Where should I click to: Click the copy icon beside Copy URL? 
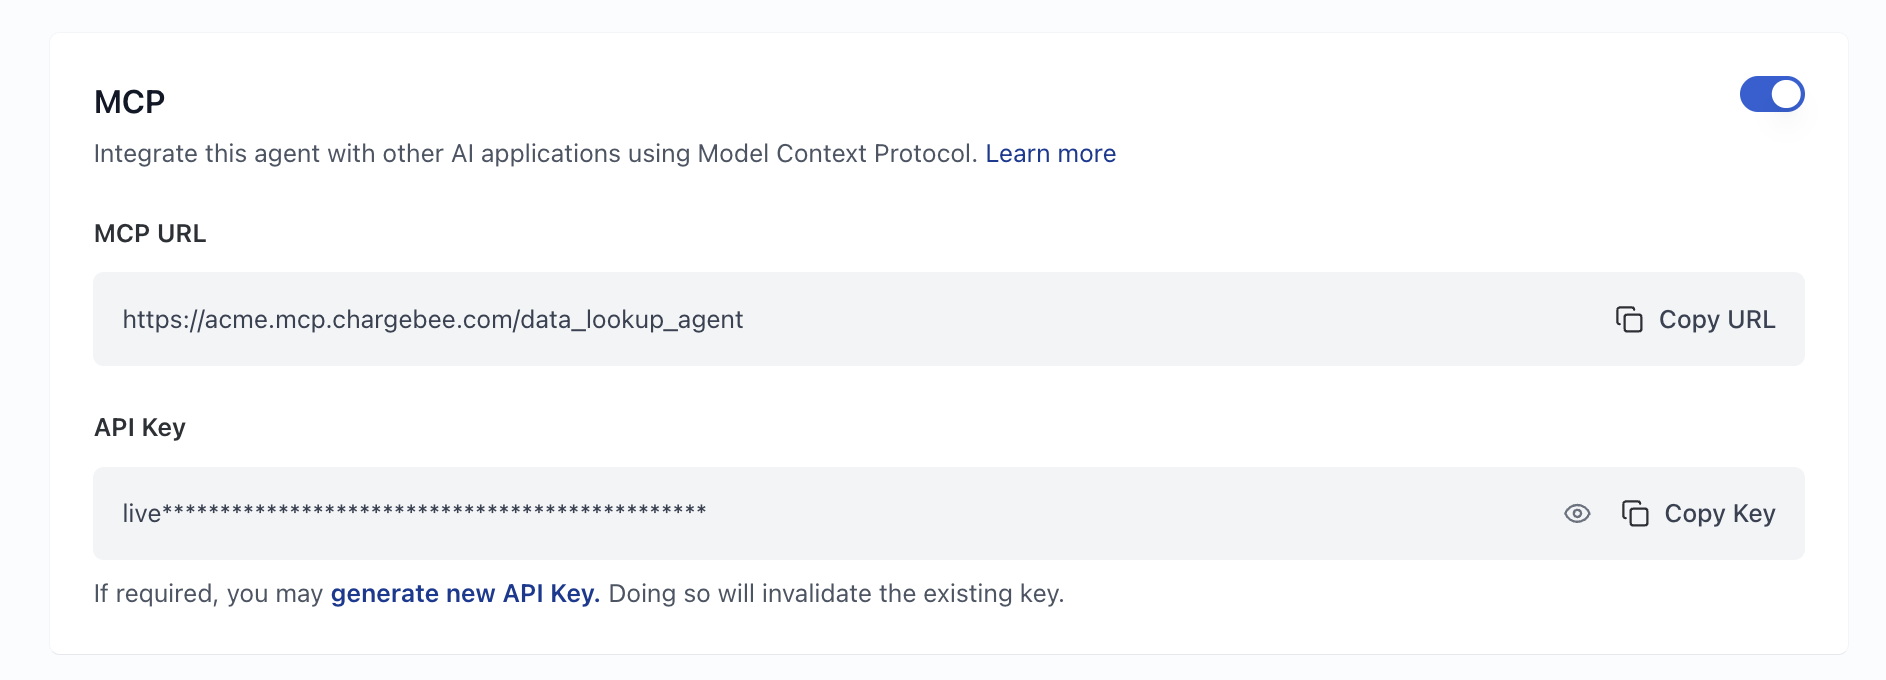(1629, 319)
